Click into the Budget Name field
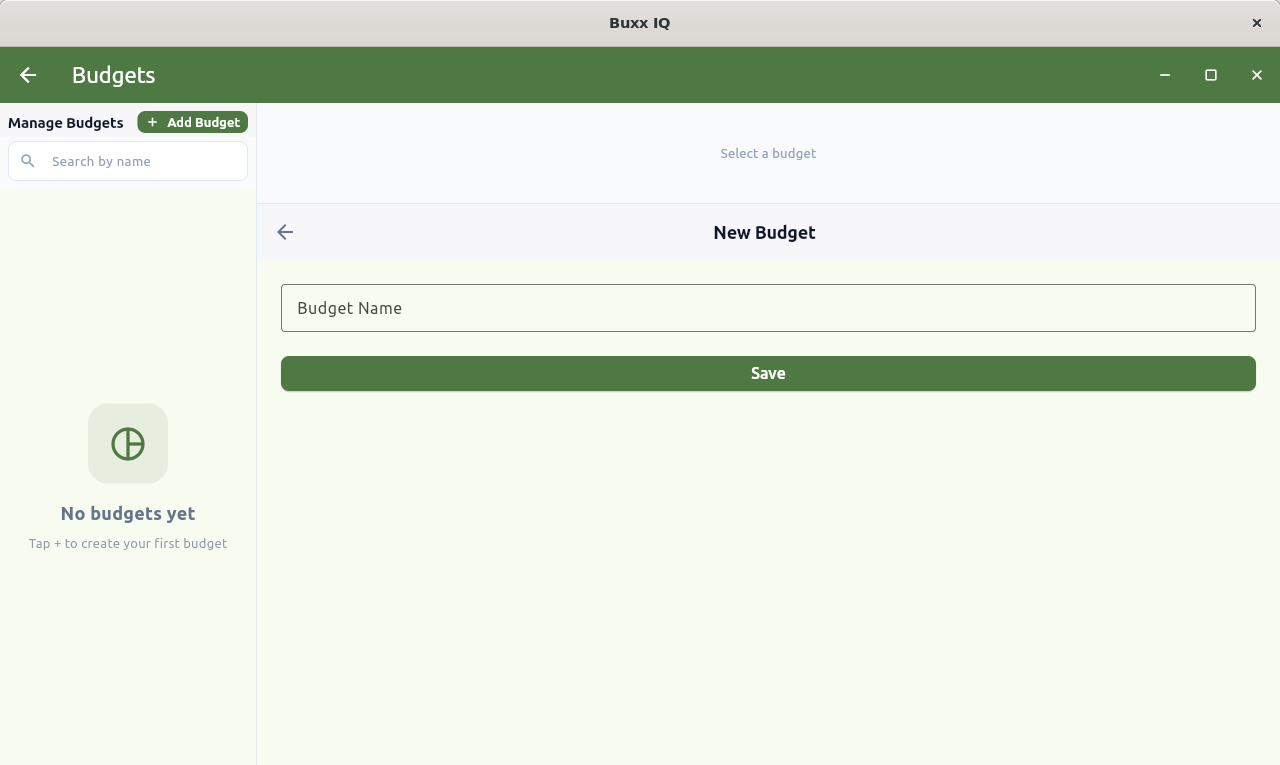1280x765 pixels. [768, 308]
